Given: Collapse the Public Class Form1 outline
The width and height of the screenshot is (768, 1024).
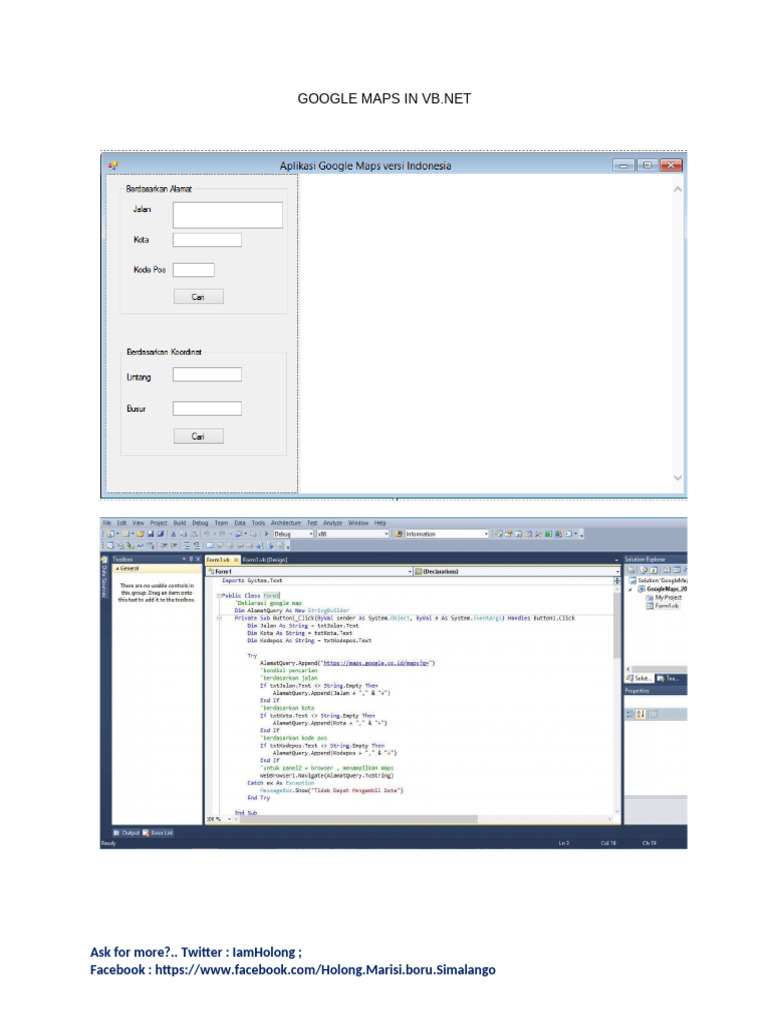Looking at the screenshot, I should tap(219, 596).
